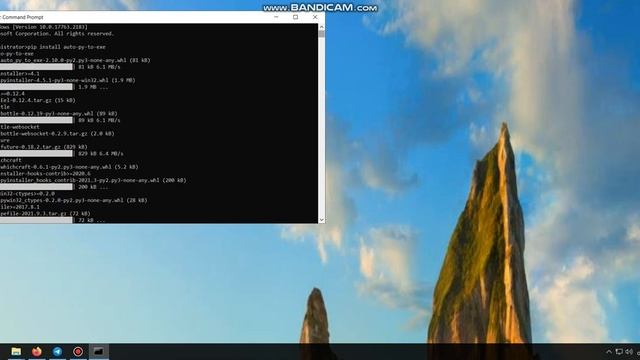Click the auto_py_to_exe-2.10.0 wheel download line
Screen dimensions: 640x360
coord(76,60)
